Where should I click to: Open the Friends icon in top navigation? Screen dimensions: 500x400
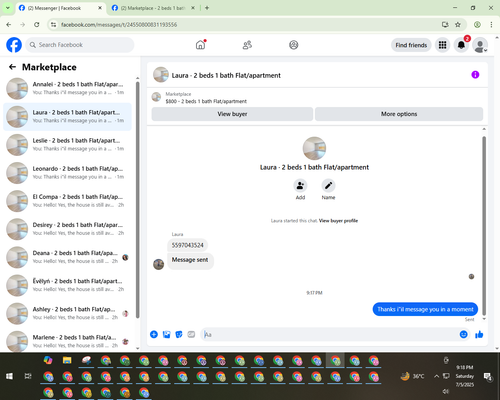247,45
